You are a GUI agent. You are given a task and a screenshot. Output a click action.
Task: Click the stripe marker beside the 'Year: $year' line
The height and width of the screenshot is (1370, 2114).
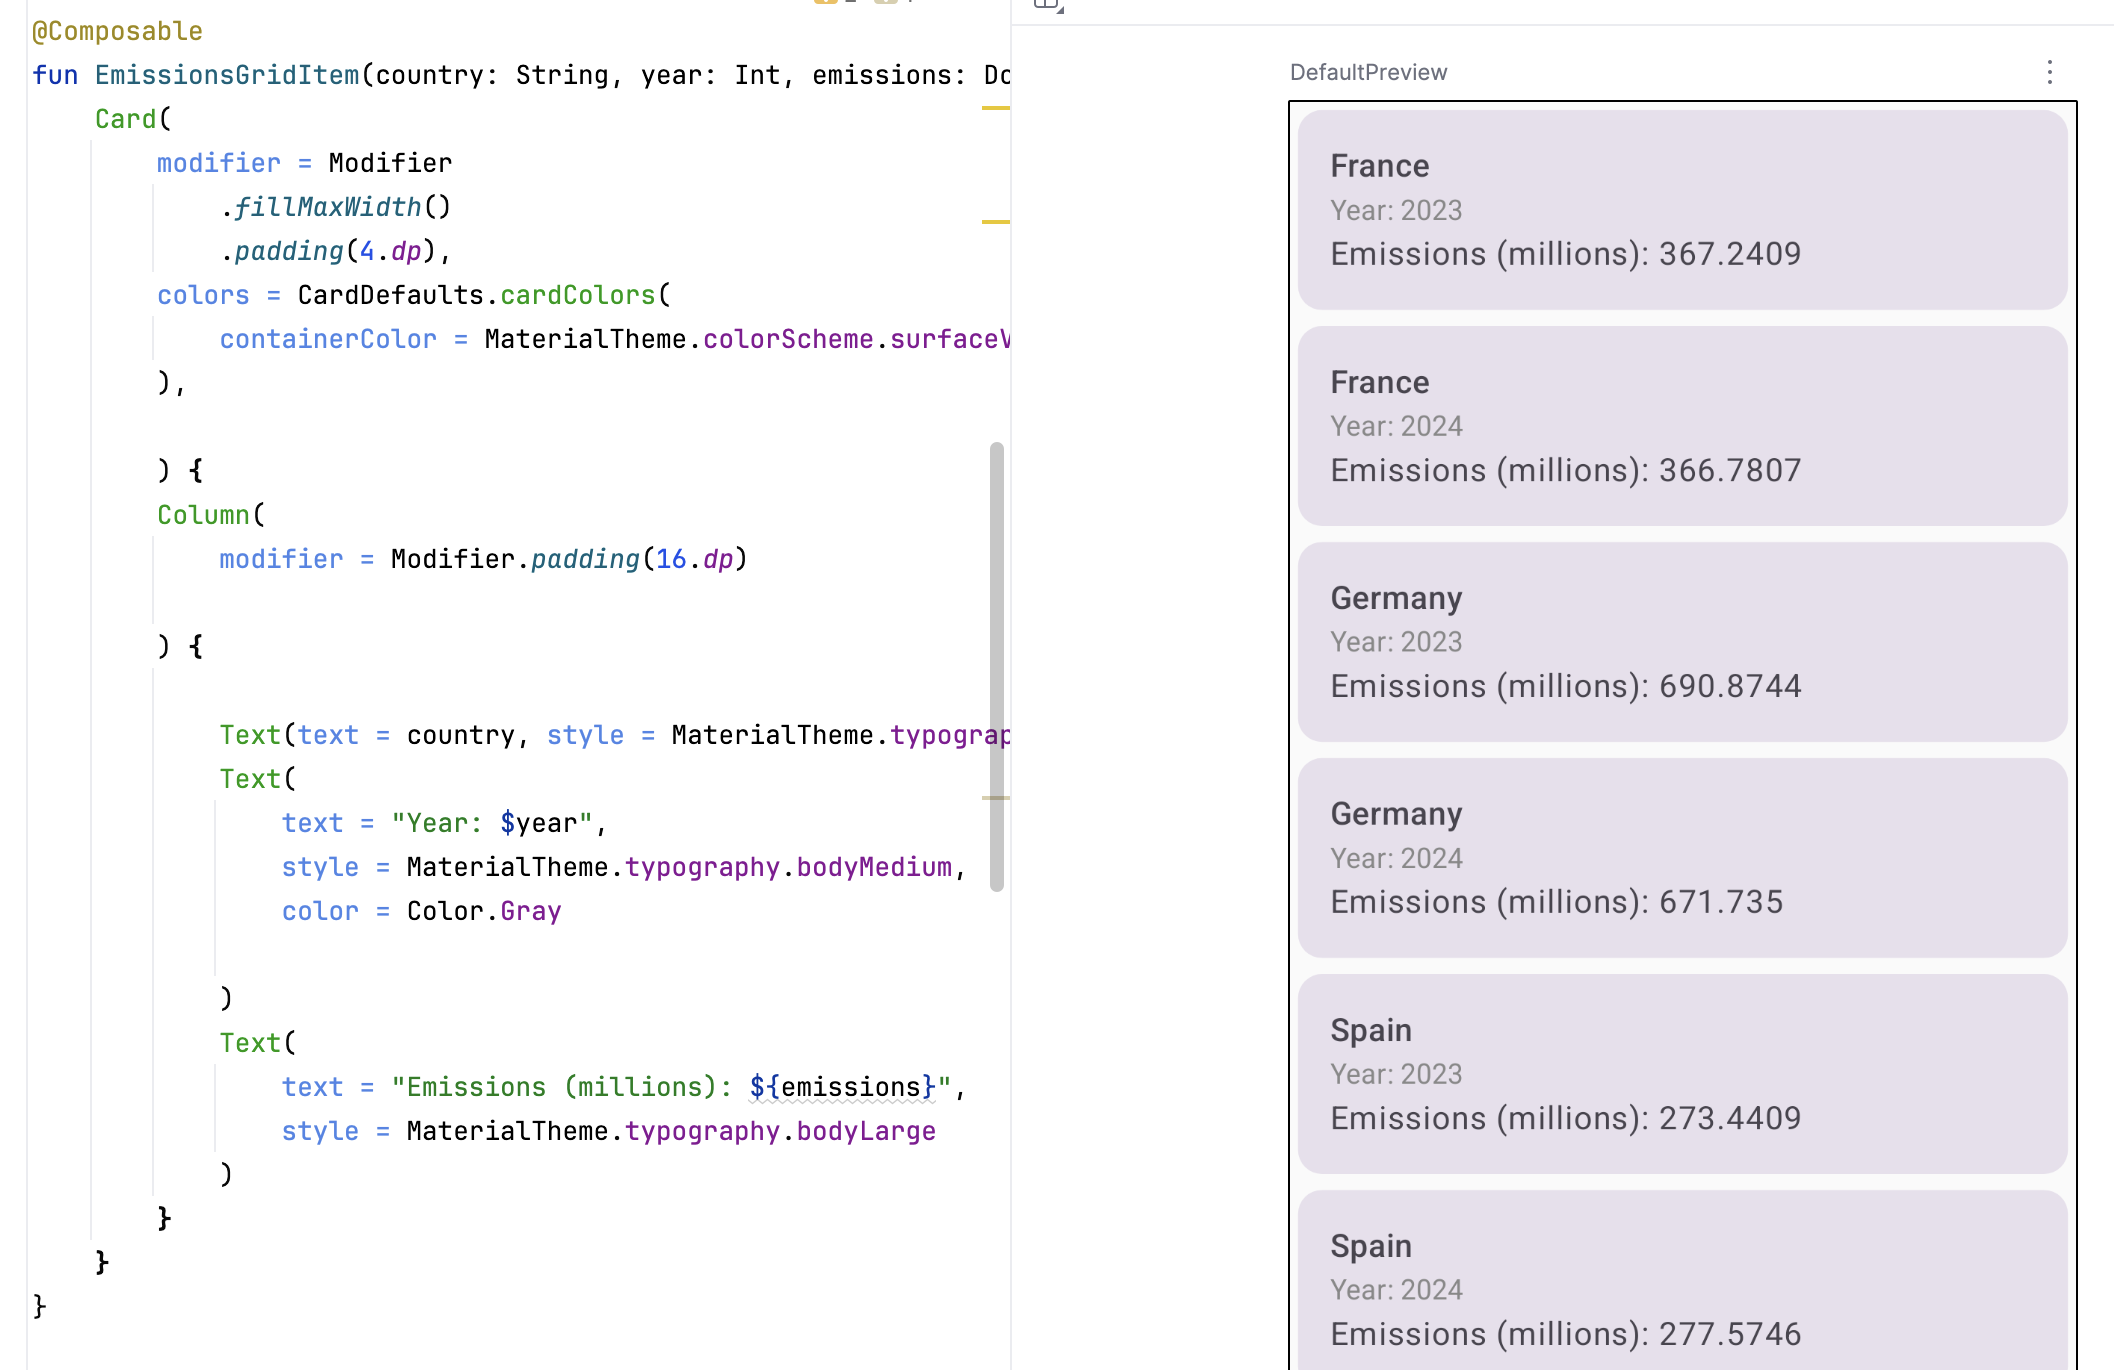point(995,798)
